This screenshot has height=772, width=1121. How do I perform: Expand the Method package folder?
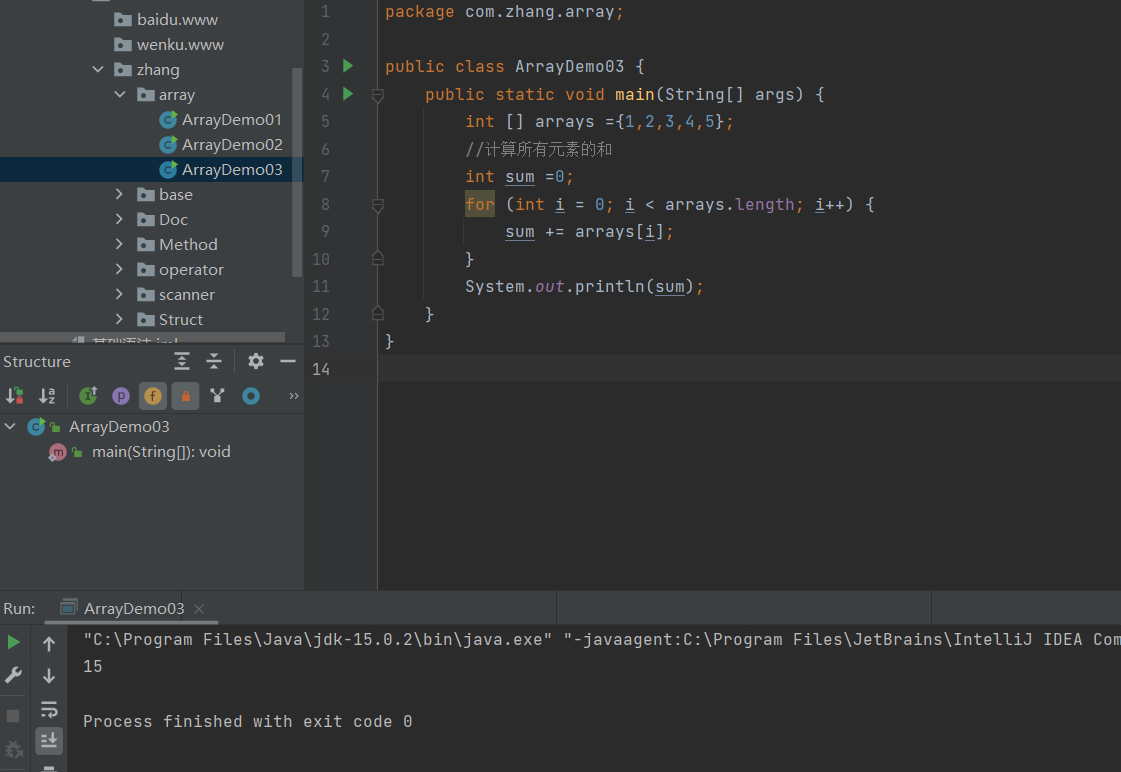[119, 244]
